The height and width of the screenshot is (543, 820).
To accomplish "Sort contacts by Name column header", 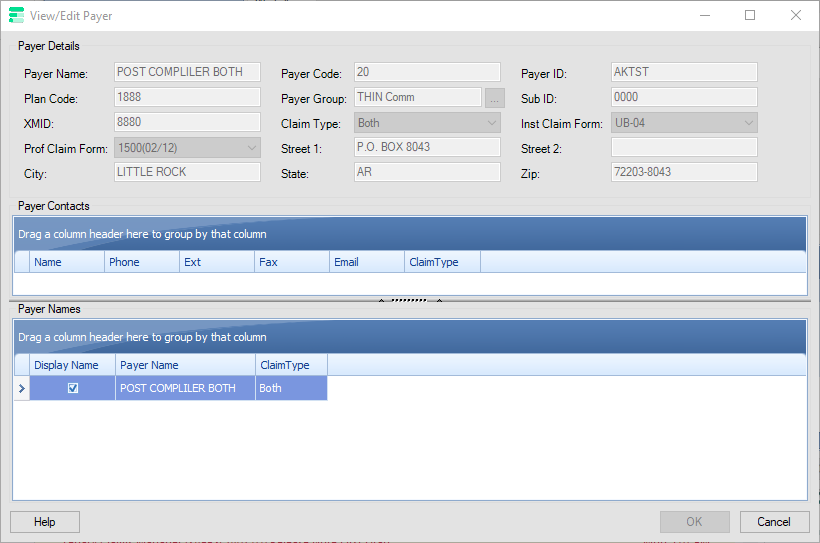I will 67,262.
